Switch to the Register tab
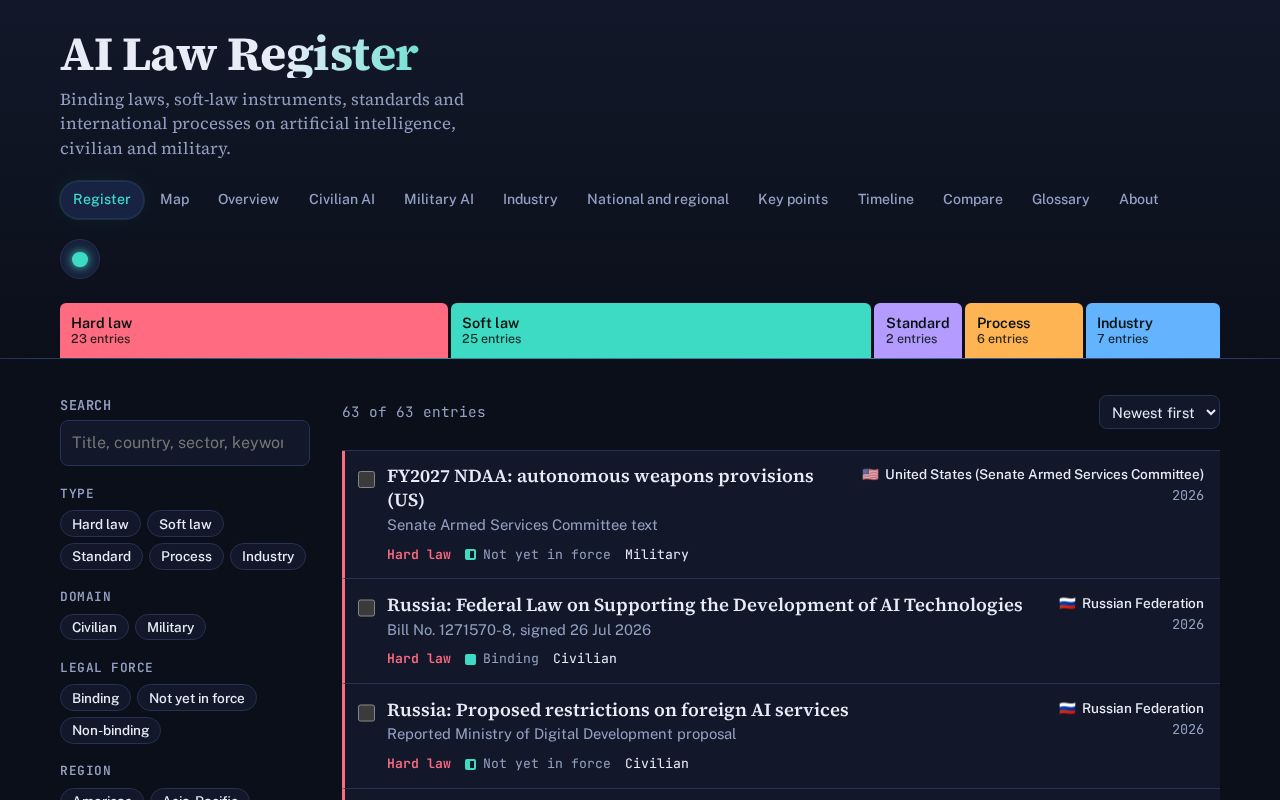The width and height of the screenshot is (1280, 800). tap(102, 200)
